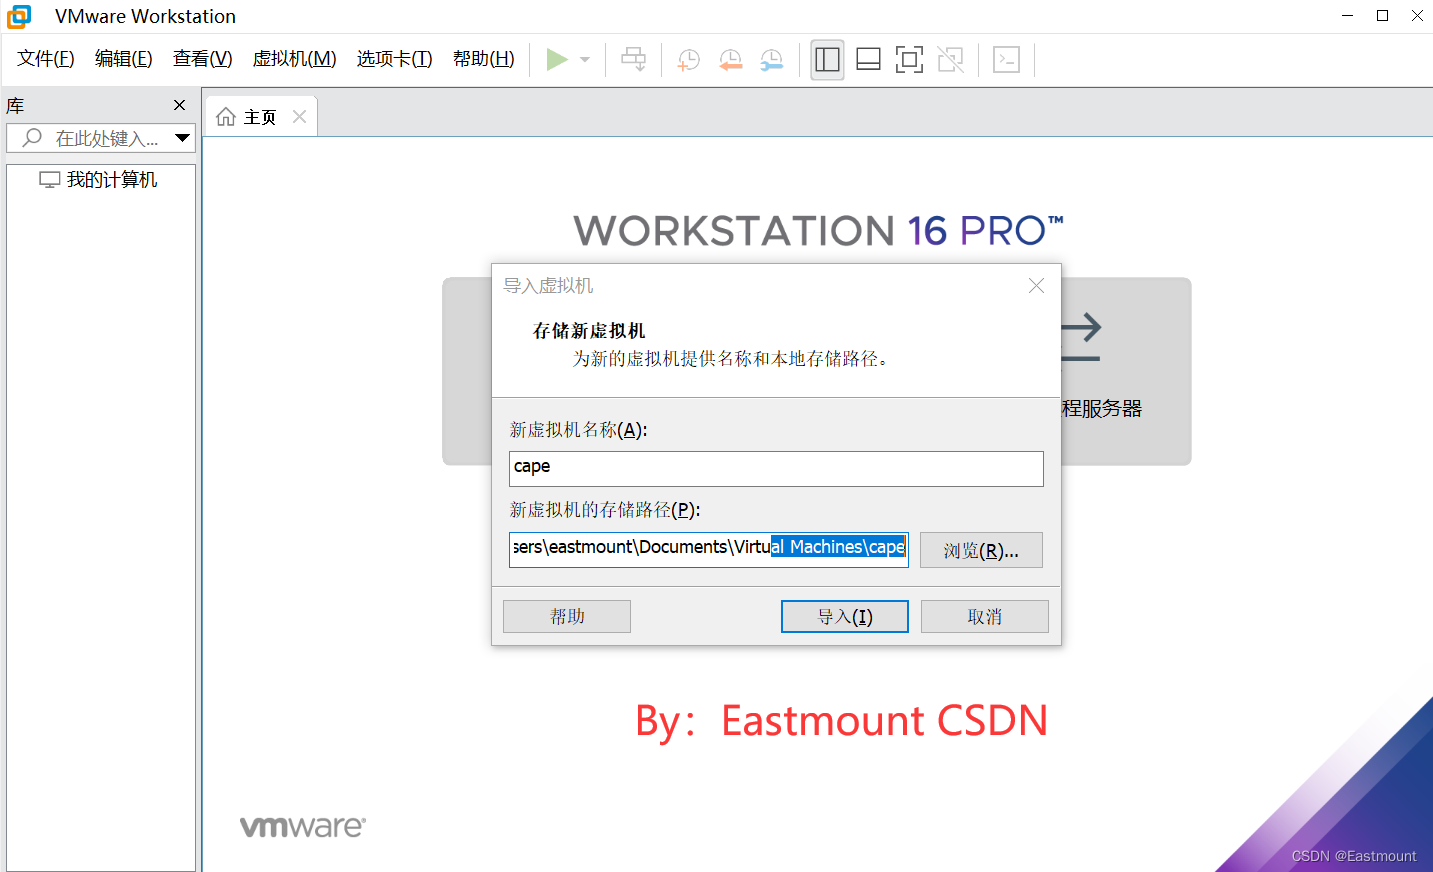Open the 选项卡(T) menu

[395, 59]
